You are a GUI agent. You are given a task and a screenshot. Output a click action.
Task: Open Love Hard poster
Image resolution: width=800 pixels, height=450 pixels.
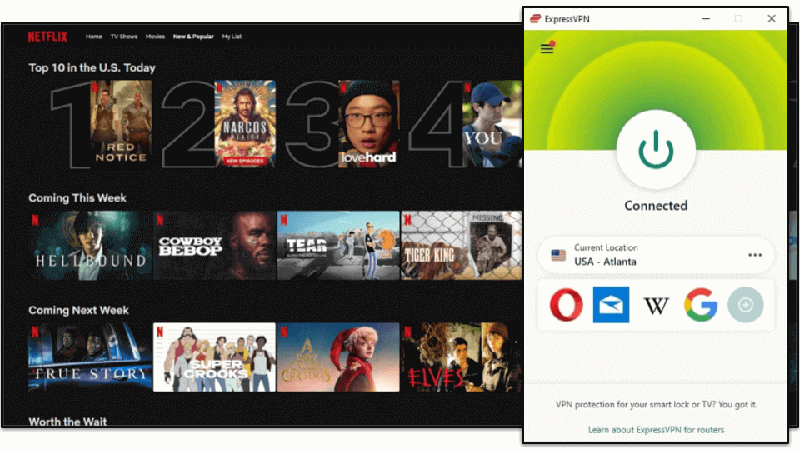click(369, 123)
